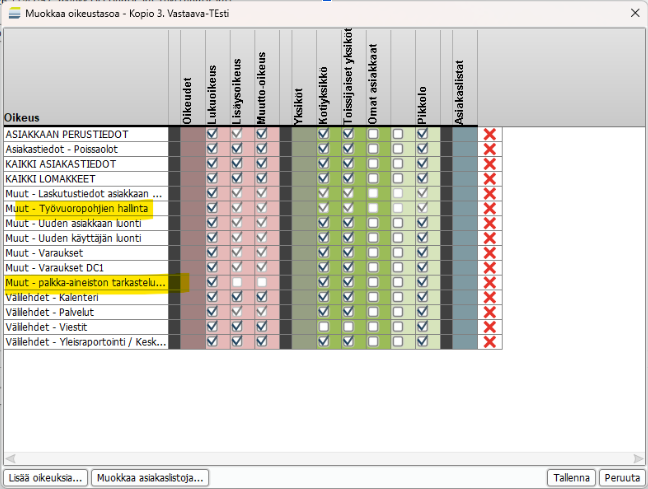648x489 pixels.
Task: Toggle Pikkolo checkbox for Välilehdet - Kalenteri
Action: pos(422,297)
